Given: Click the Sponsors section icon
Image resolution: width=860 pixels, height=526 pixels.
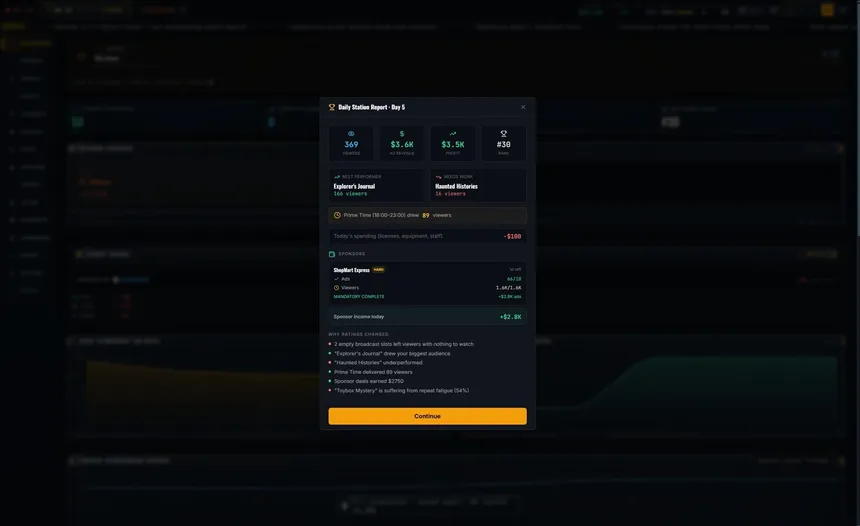Looking at the screenshot, I should 332,254.
